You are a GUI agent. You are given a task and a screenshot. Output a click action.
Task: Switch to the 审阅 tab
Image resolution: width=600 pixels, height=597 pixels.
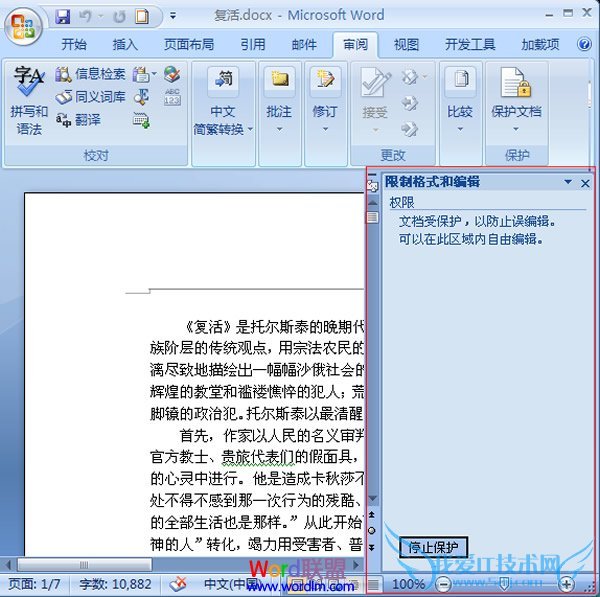(355, 44)
